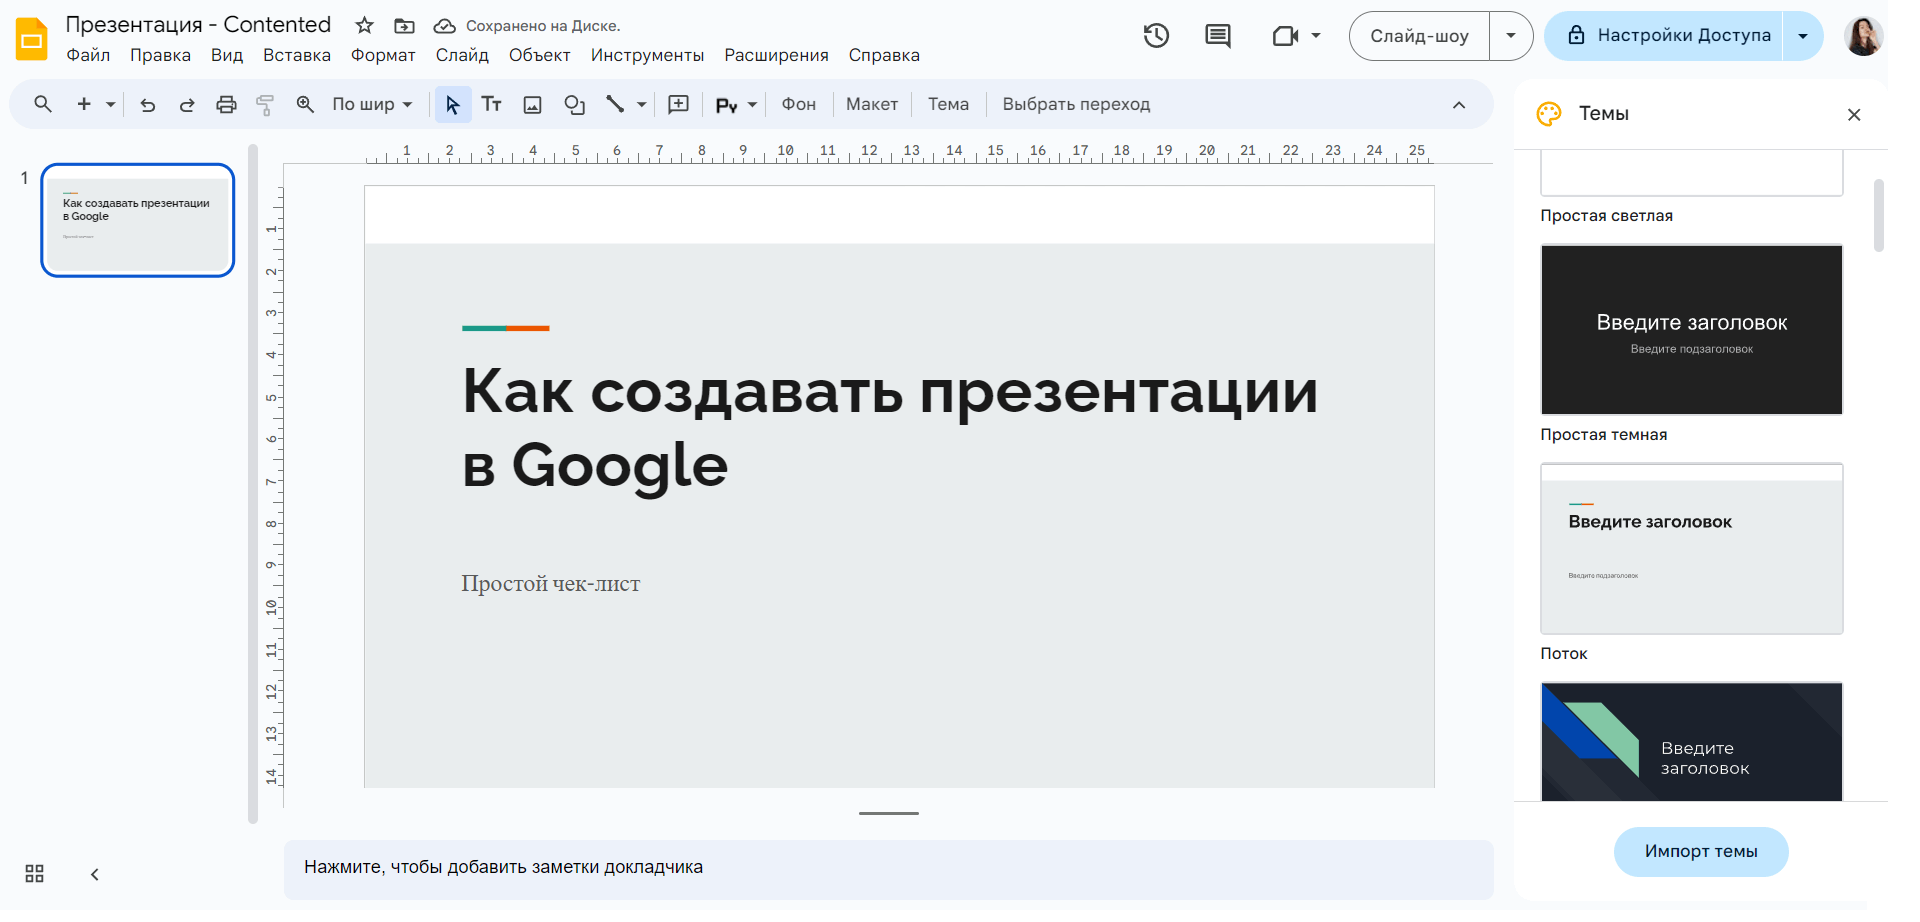The height and width of the screenshot is (922, 1920).
Task: Select slide 1 thumbnail in filmstrip
Action: click(x=138, y=220)
